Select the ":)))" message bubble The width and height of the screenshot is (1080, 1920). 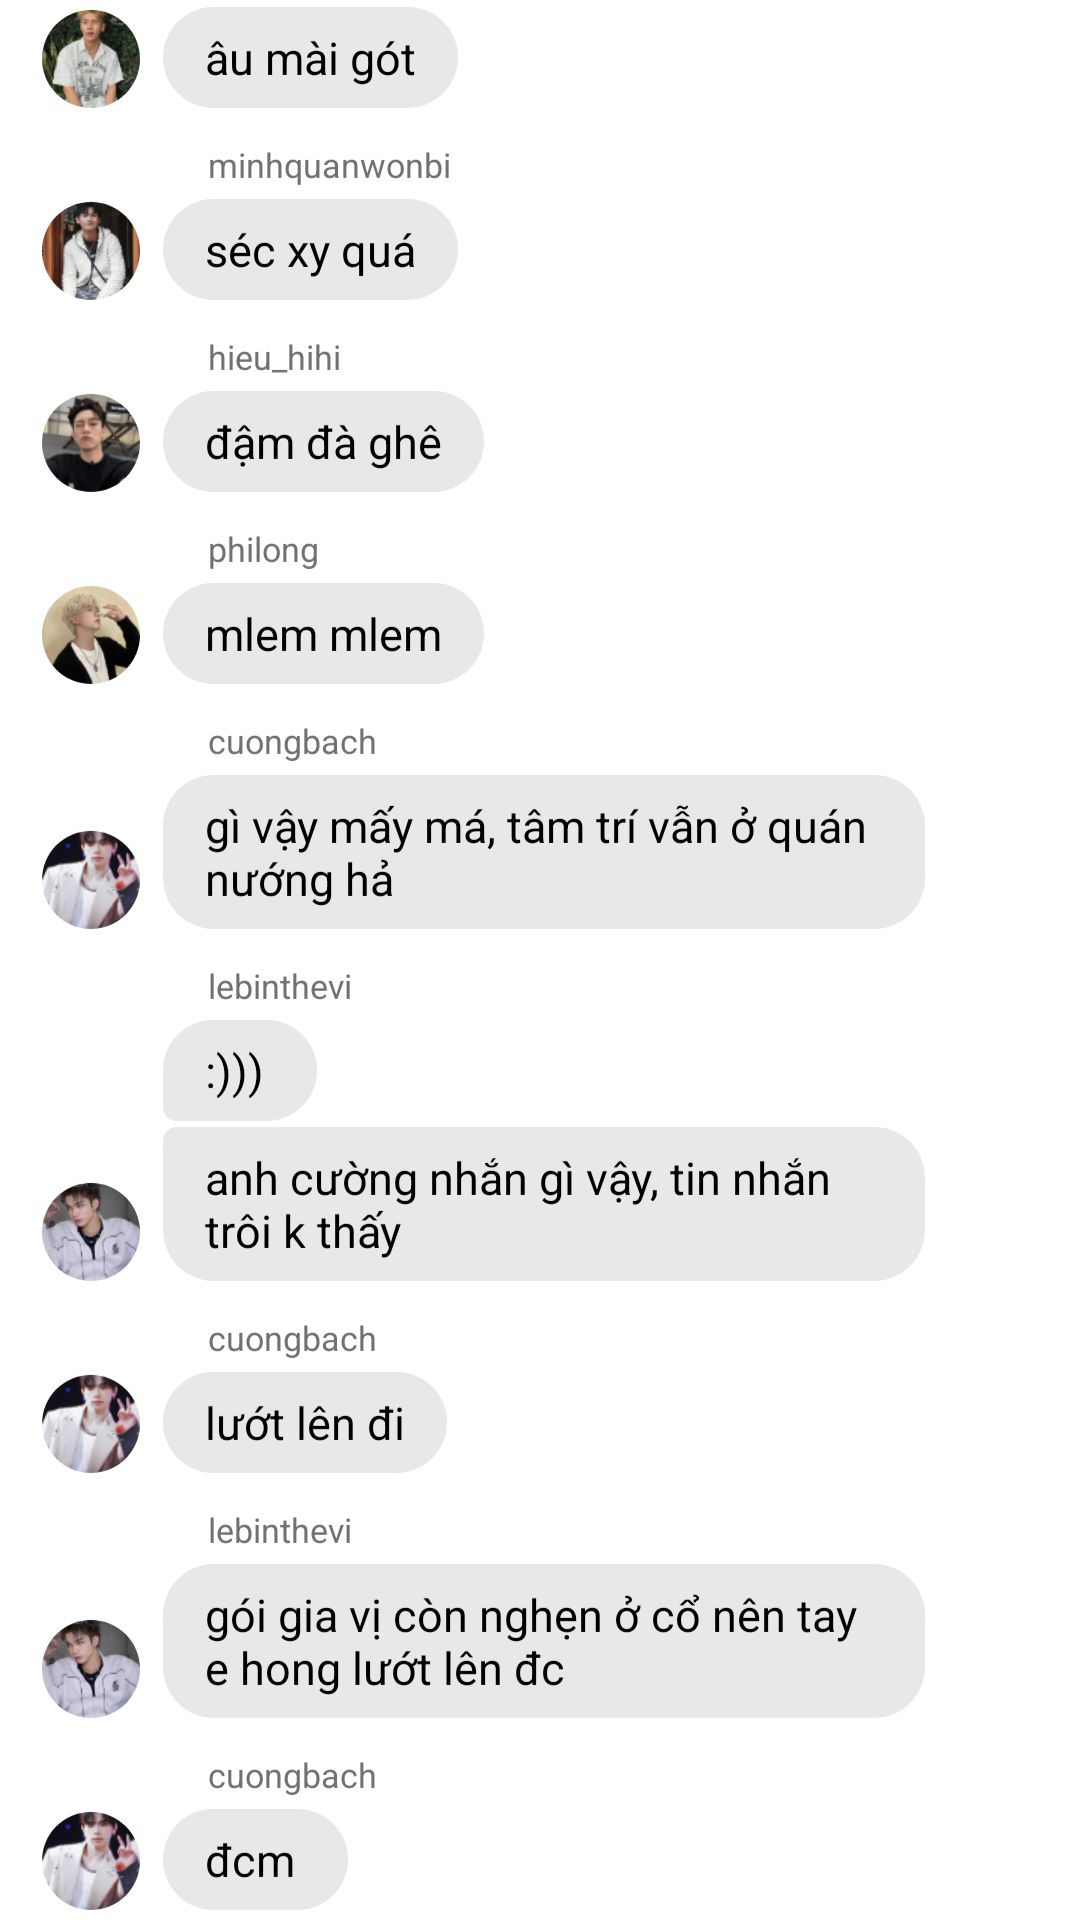(x=240, y=1071)
